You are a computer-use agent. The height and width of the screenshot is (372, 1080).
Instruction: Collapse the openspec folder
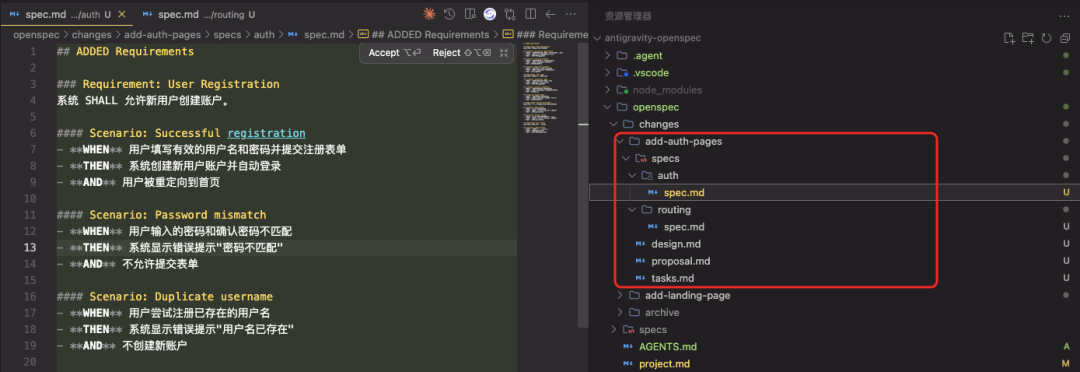coord(607,107)
